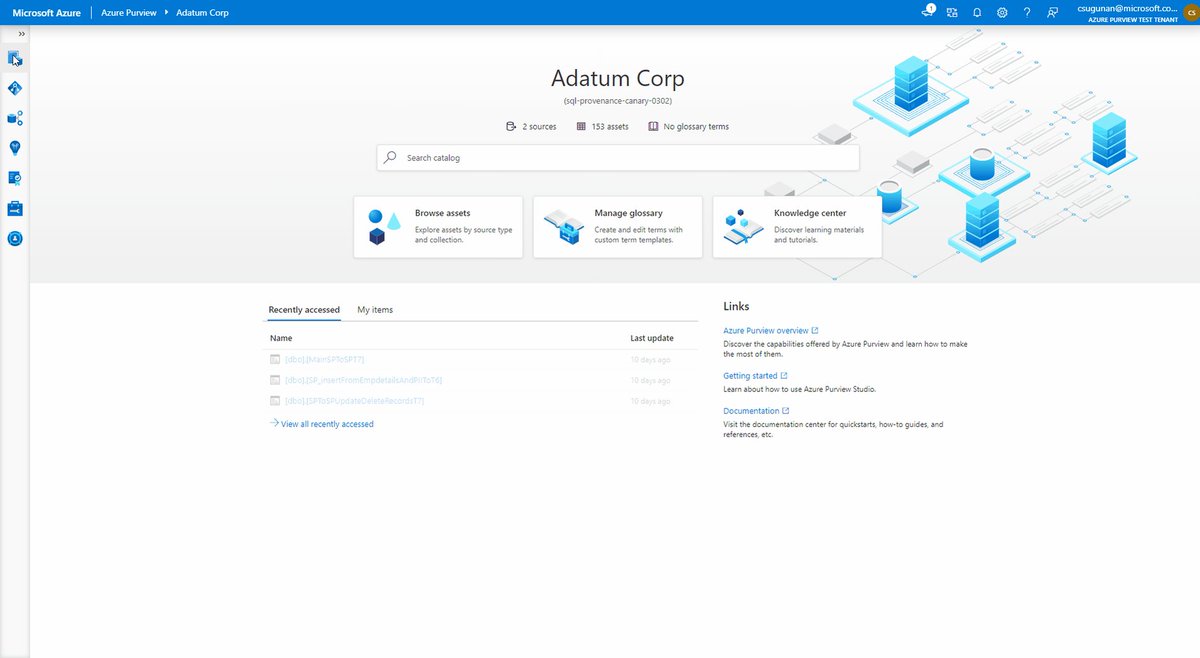The image size is (1200, 658).
Task: Switch to the My items tab
Action: (x=375, y=310)
